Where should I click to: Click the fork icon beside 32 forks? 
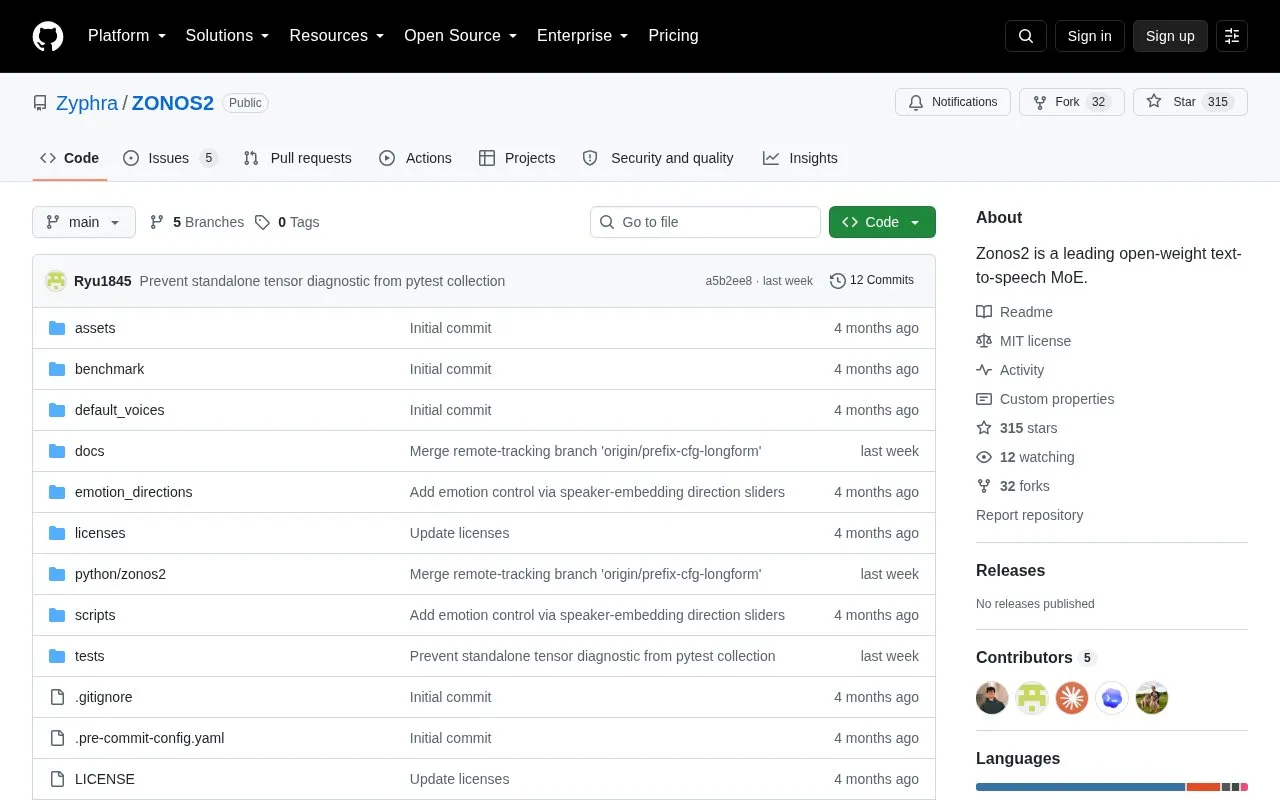pyautogui.click(x=984, y=486)
